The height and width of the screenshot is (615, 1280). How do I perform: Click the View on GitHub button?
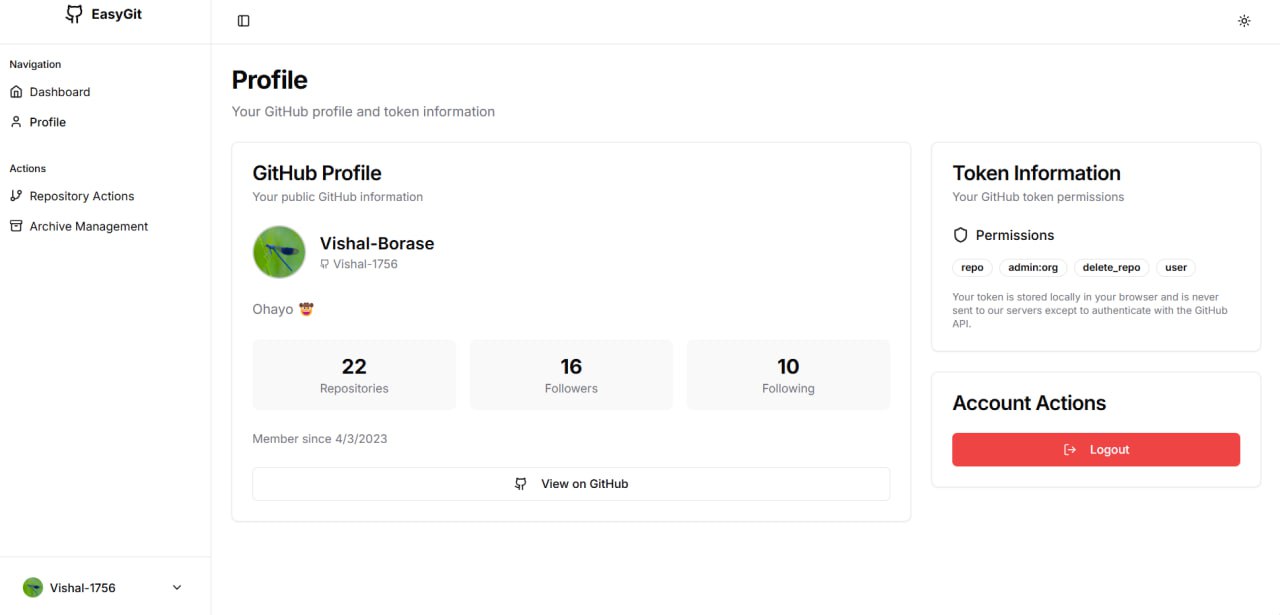571,484
